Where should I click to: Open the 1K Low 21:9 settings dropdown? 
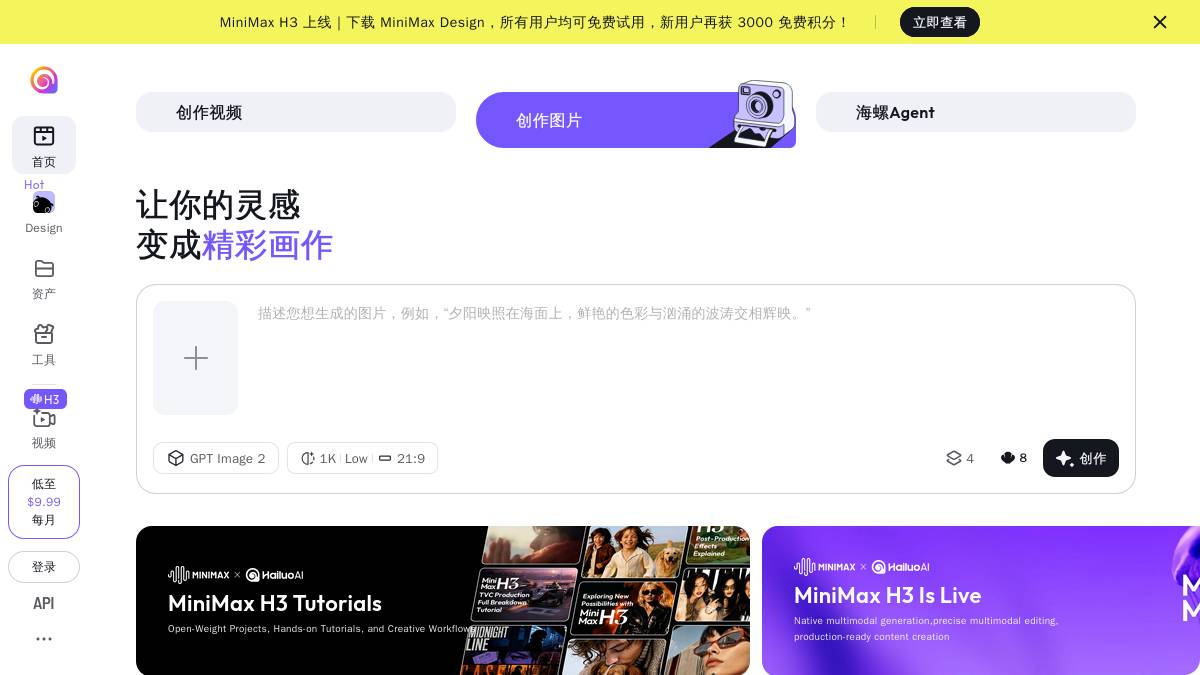tap(363, 458)
